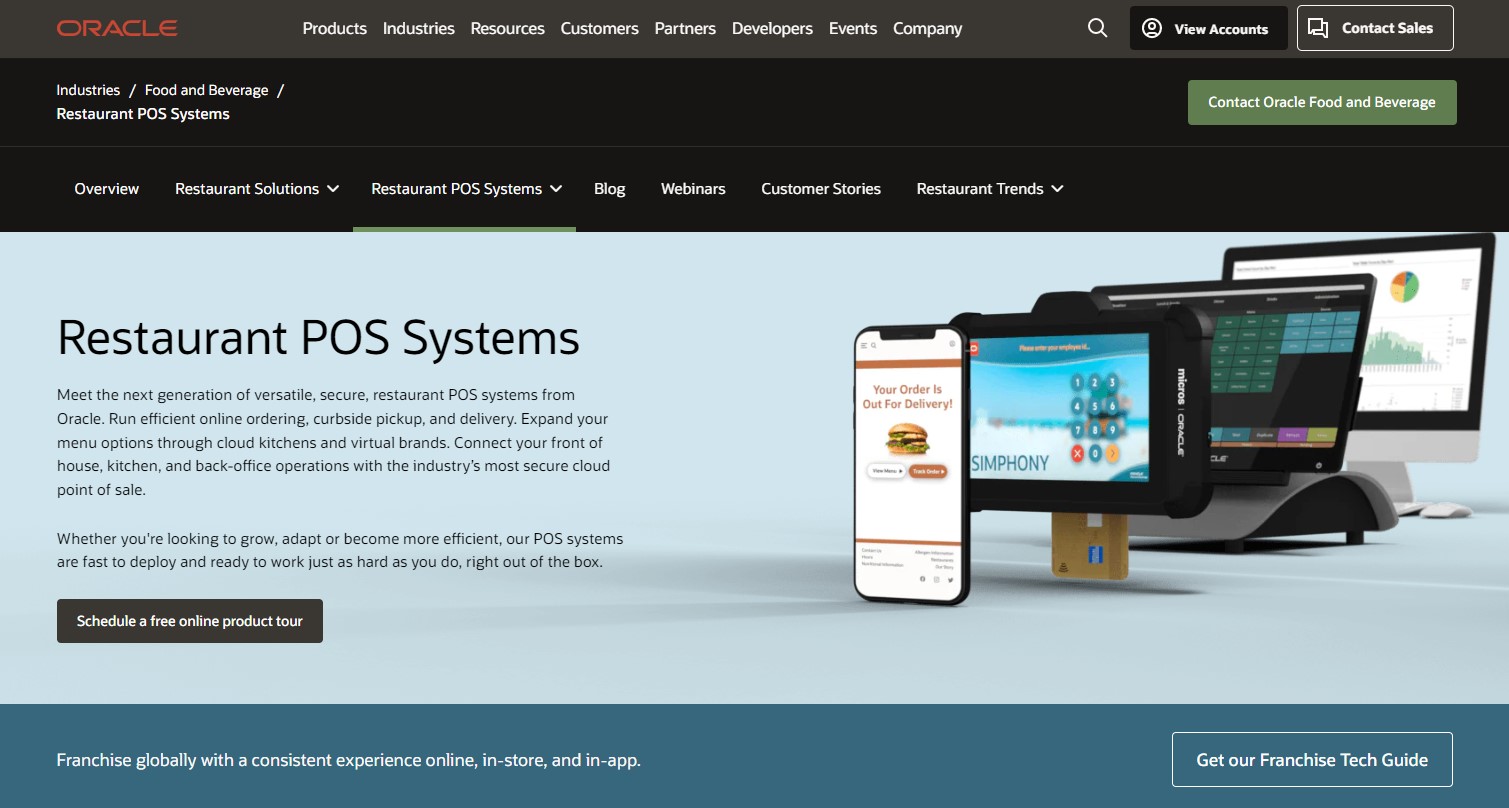Click the burger image on phone screen
This screenshot has height=808, width=1509.
pos(908,438)
